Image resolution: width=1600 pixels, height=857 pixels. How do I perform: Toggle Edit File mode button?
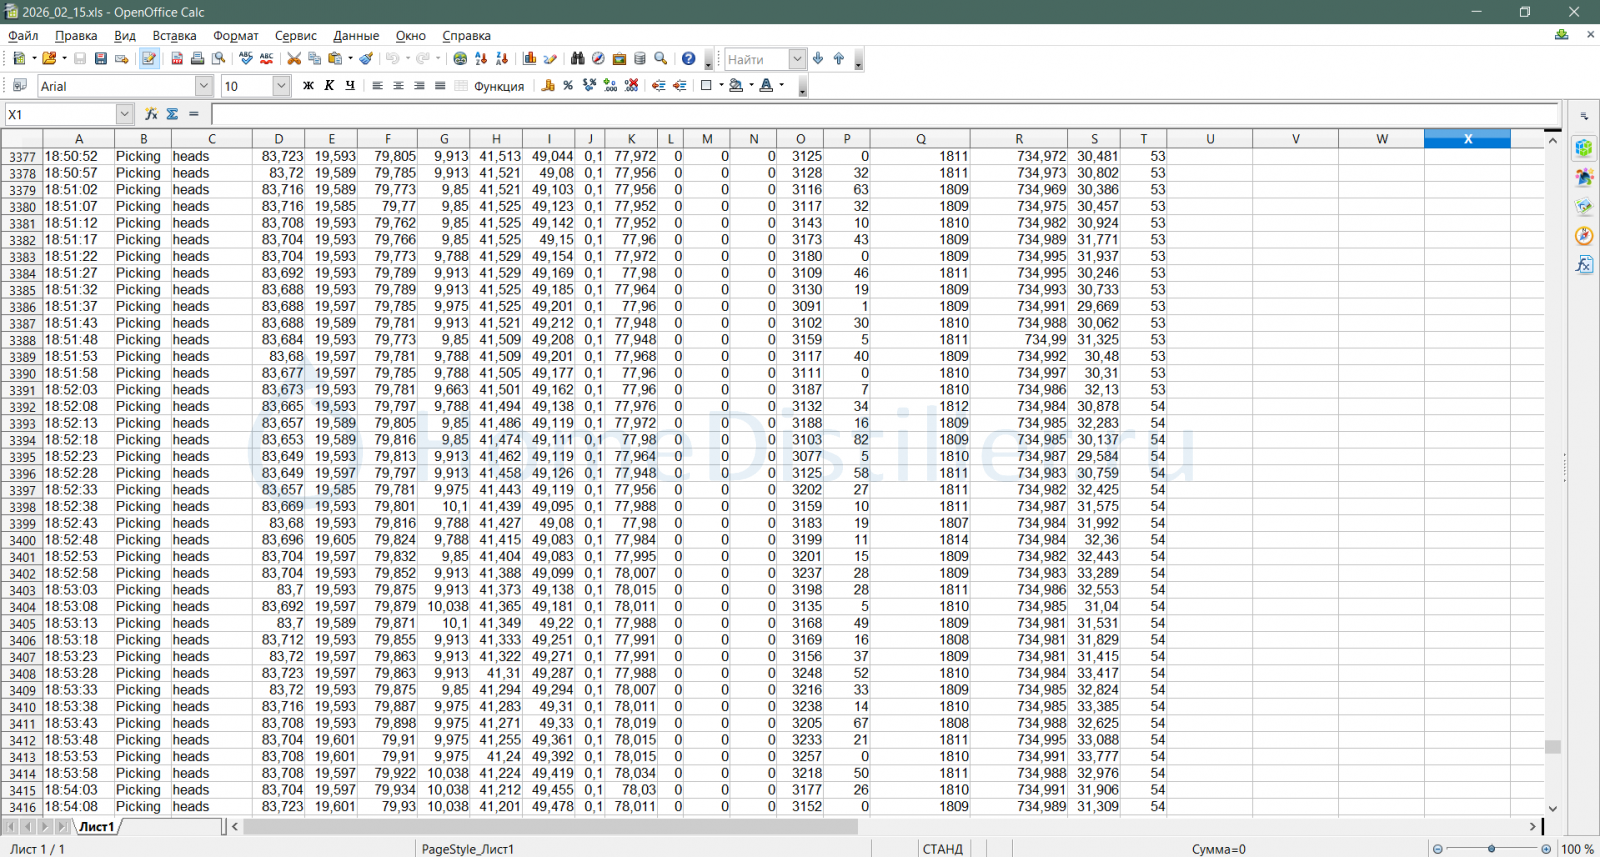pos(149,59)
